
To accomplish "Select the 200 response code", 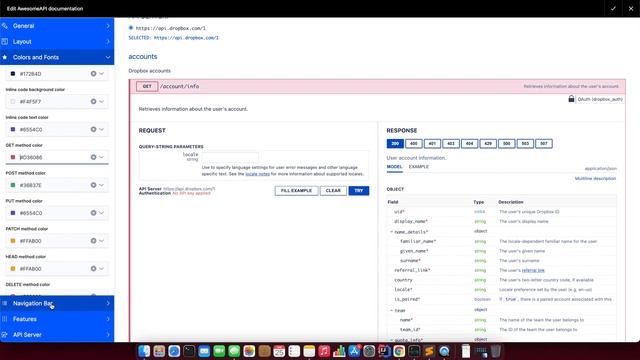I will pos(395,144).
